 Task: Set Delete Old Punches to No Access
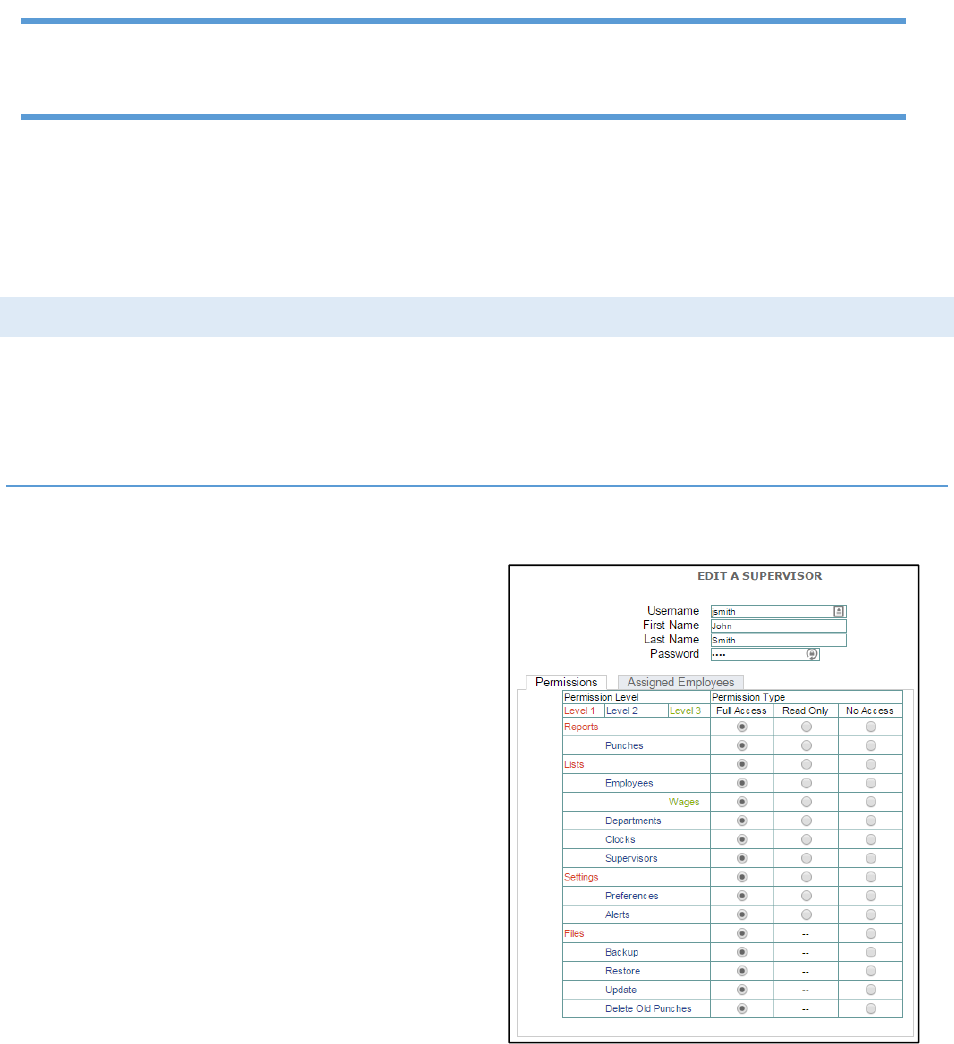tap(871, 1009)
